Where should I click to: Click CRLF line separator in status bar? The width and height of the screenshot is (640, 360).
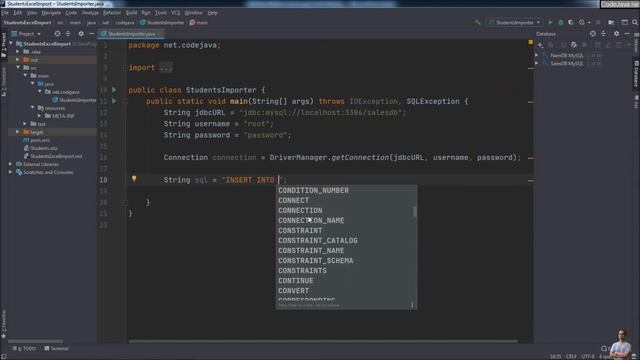click(x=571, y=356)
